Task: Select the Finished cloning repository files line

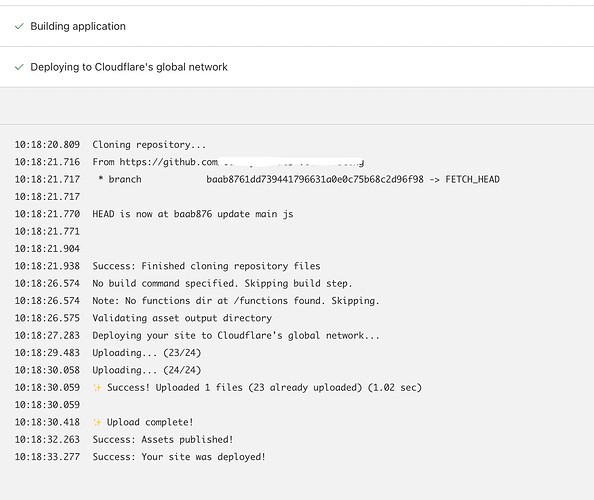Action: point(206,266)
